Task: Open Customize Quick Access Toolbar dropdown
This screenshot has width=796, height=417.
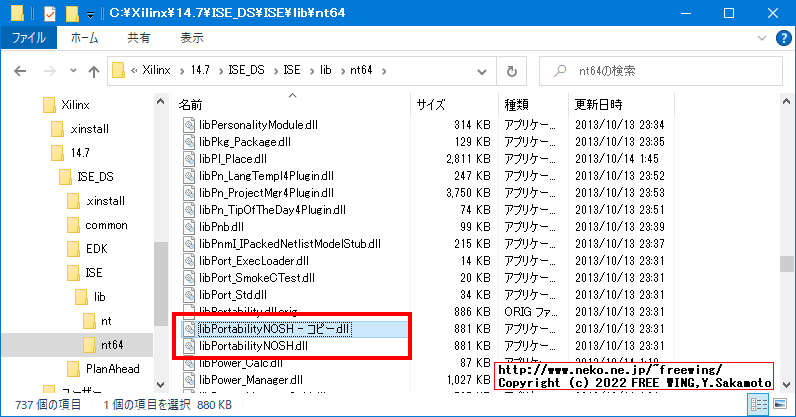Action: 90,15
